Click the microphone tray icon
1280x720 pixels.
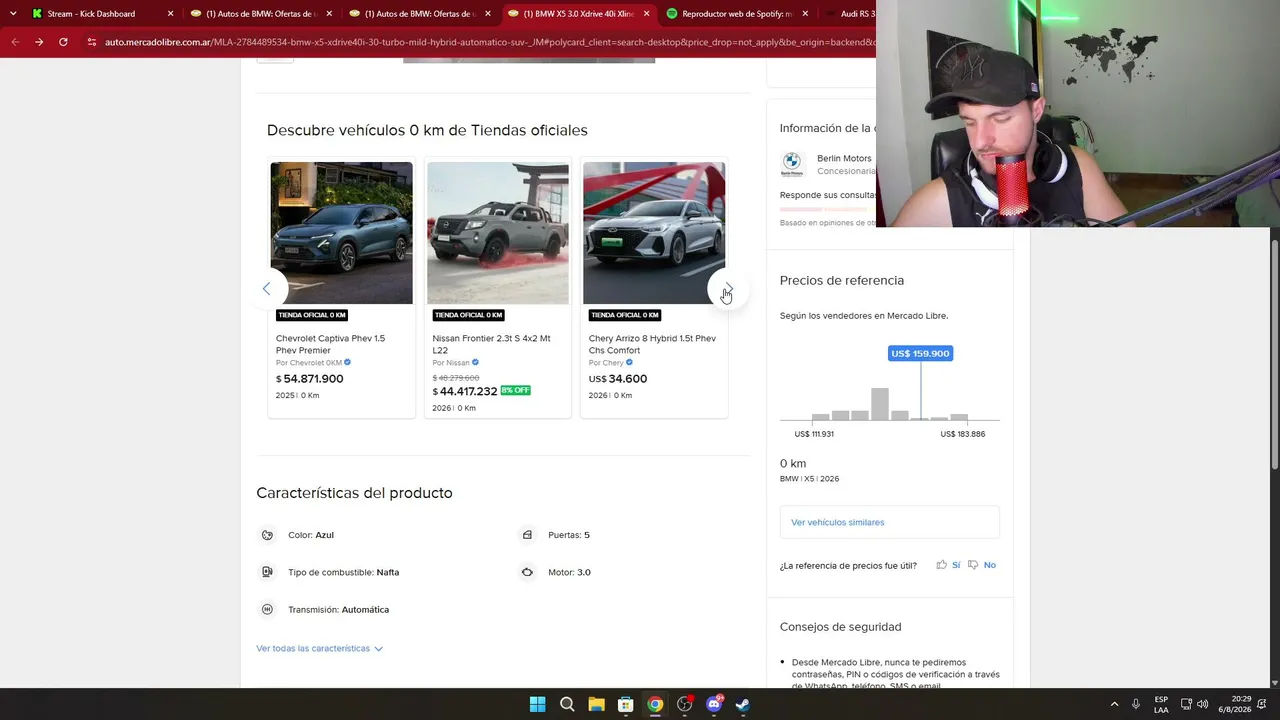pos(1136,704)
